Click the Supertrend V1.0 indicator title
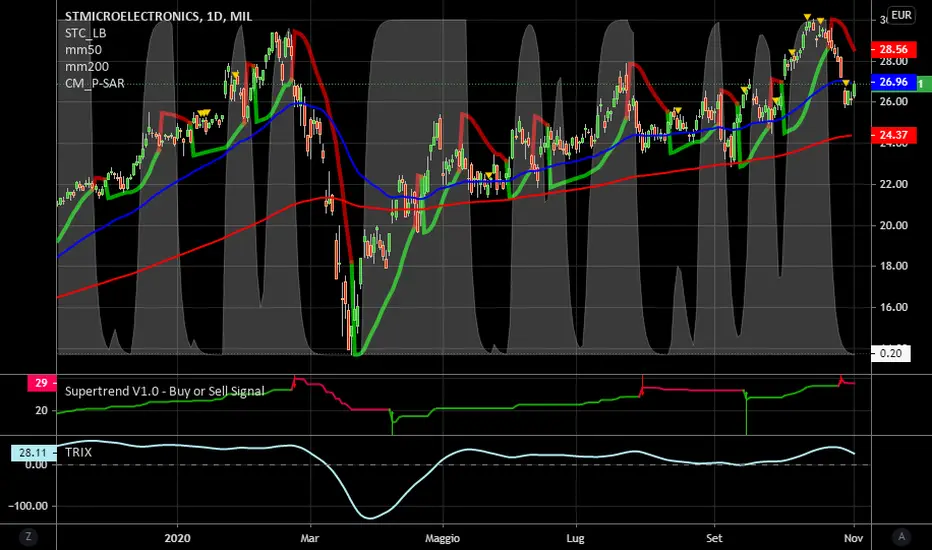Viewport: 932px width, 550px height. [165, 391]
